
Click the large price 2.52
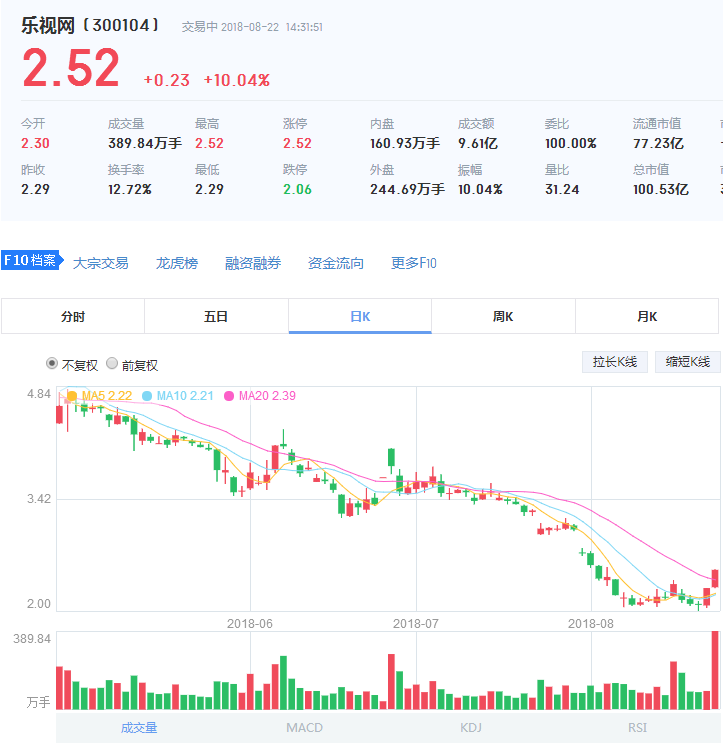[70, 68]
